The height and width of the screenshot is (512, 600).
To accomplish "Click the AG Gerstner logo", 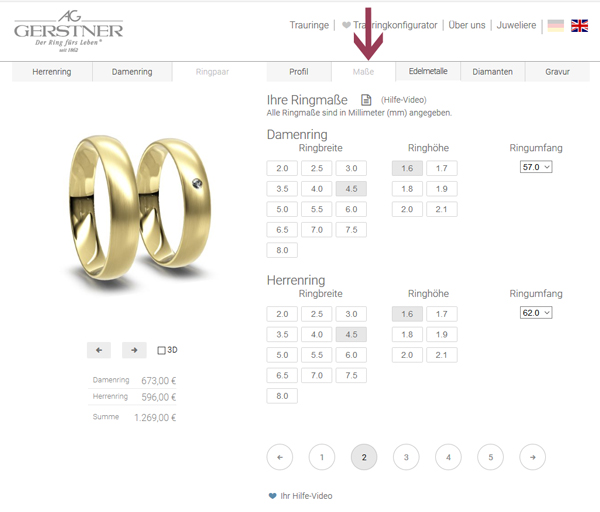I will coord(68,31).
